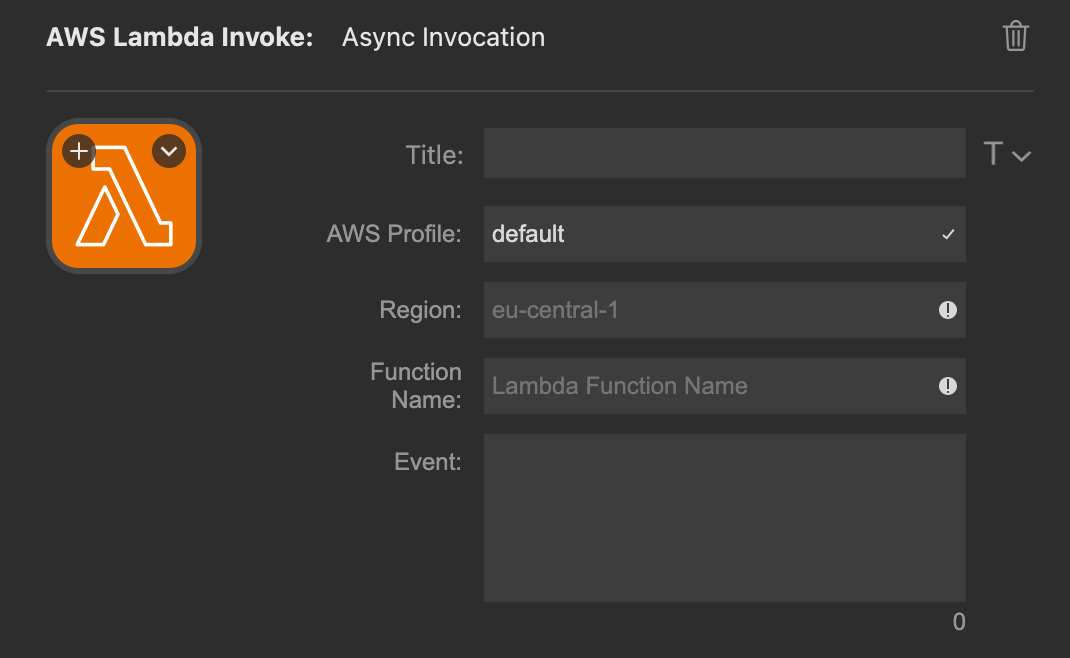Click the Region warning exclamation icon
This screenshot has width=1070, height=658.
pos(948,310)
